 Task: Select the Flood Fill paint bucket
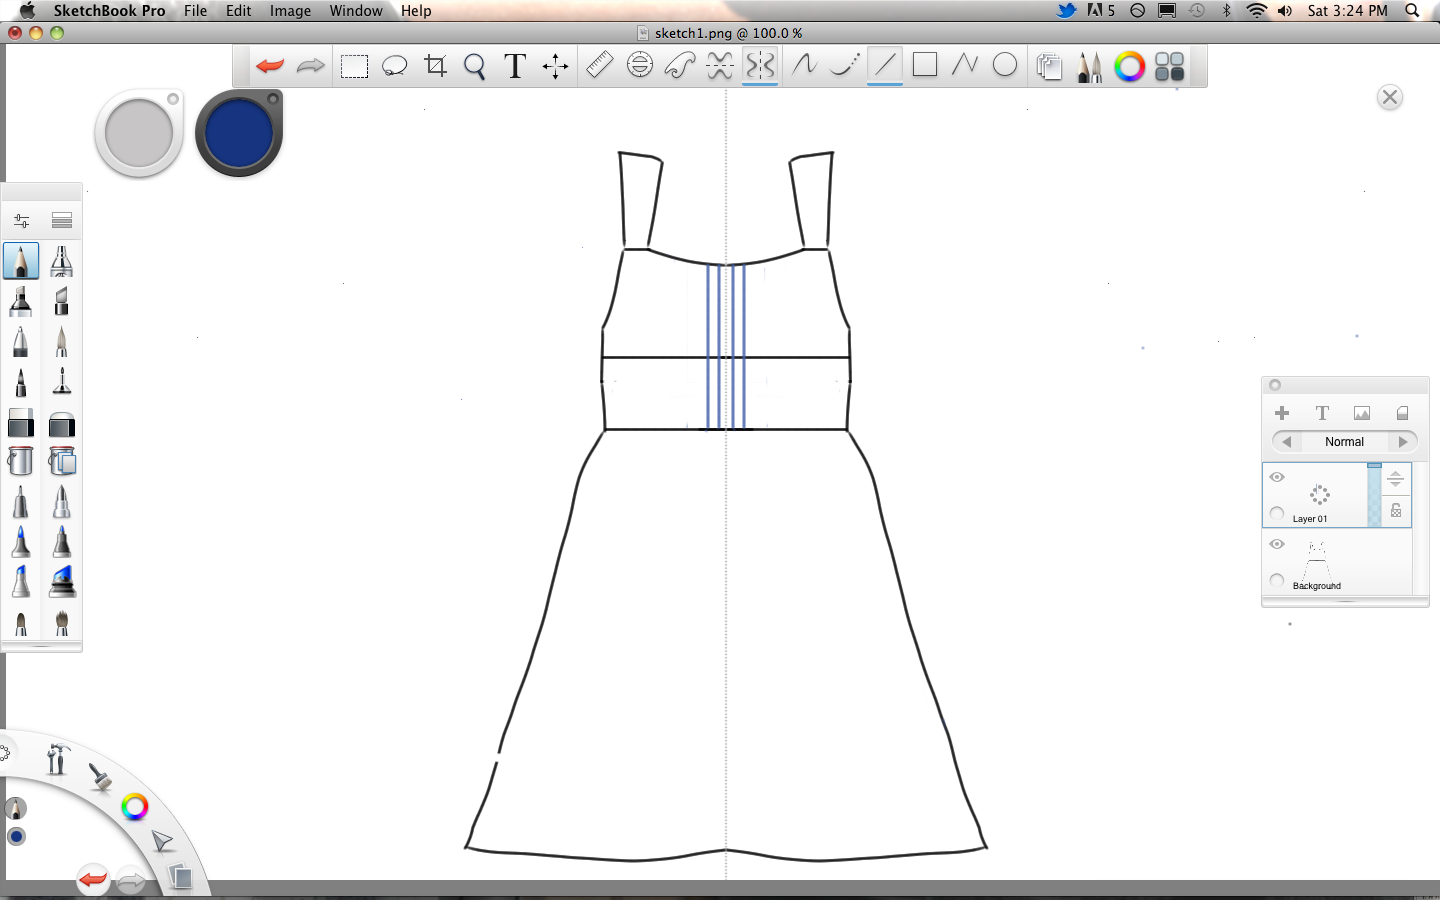[x=21, y=461]
